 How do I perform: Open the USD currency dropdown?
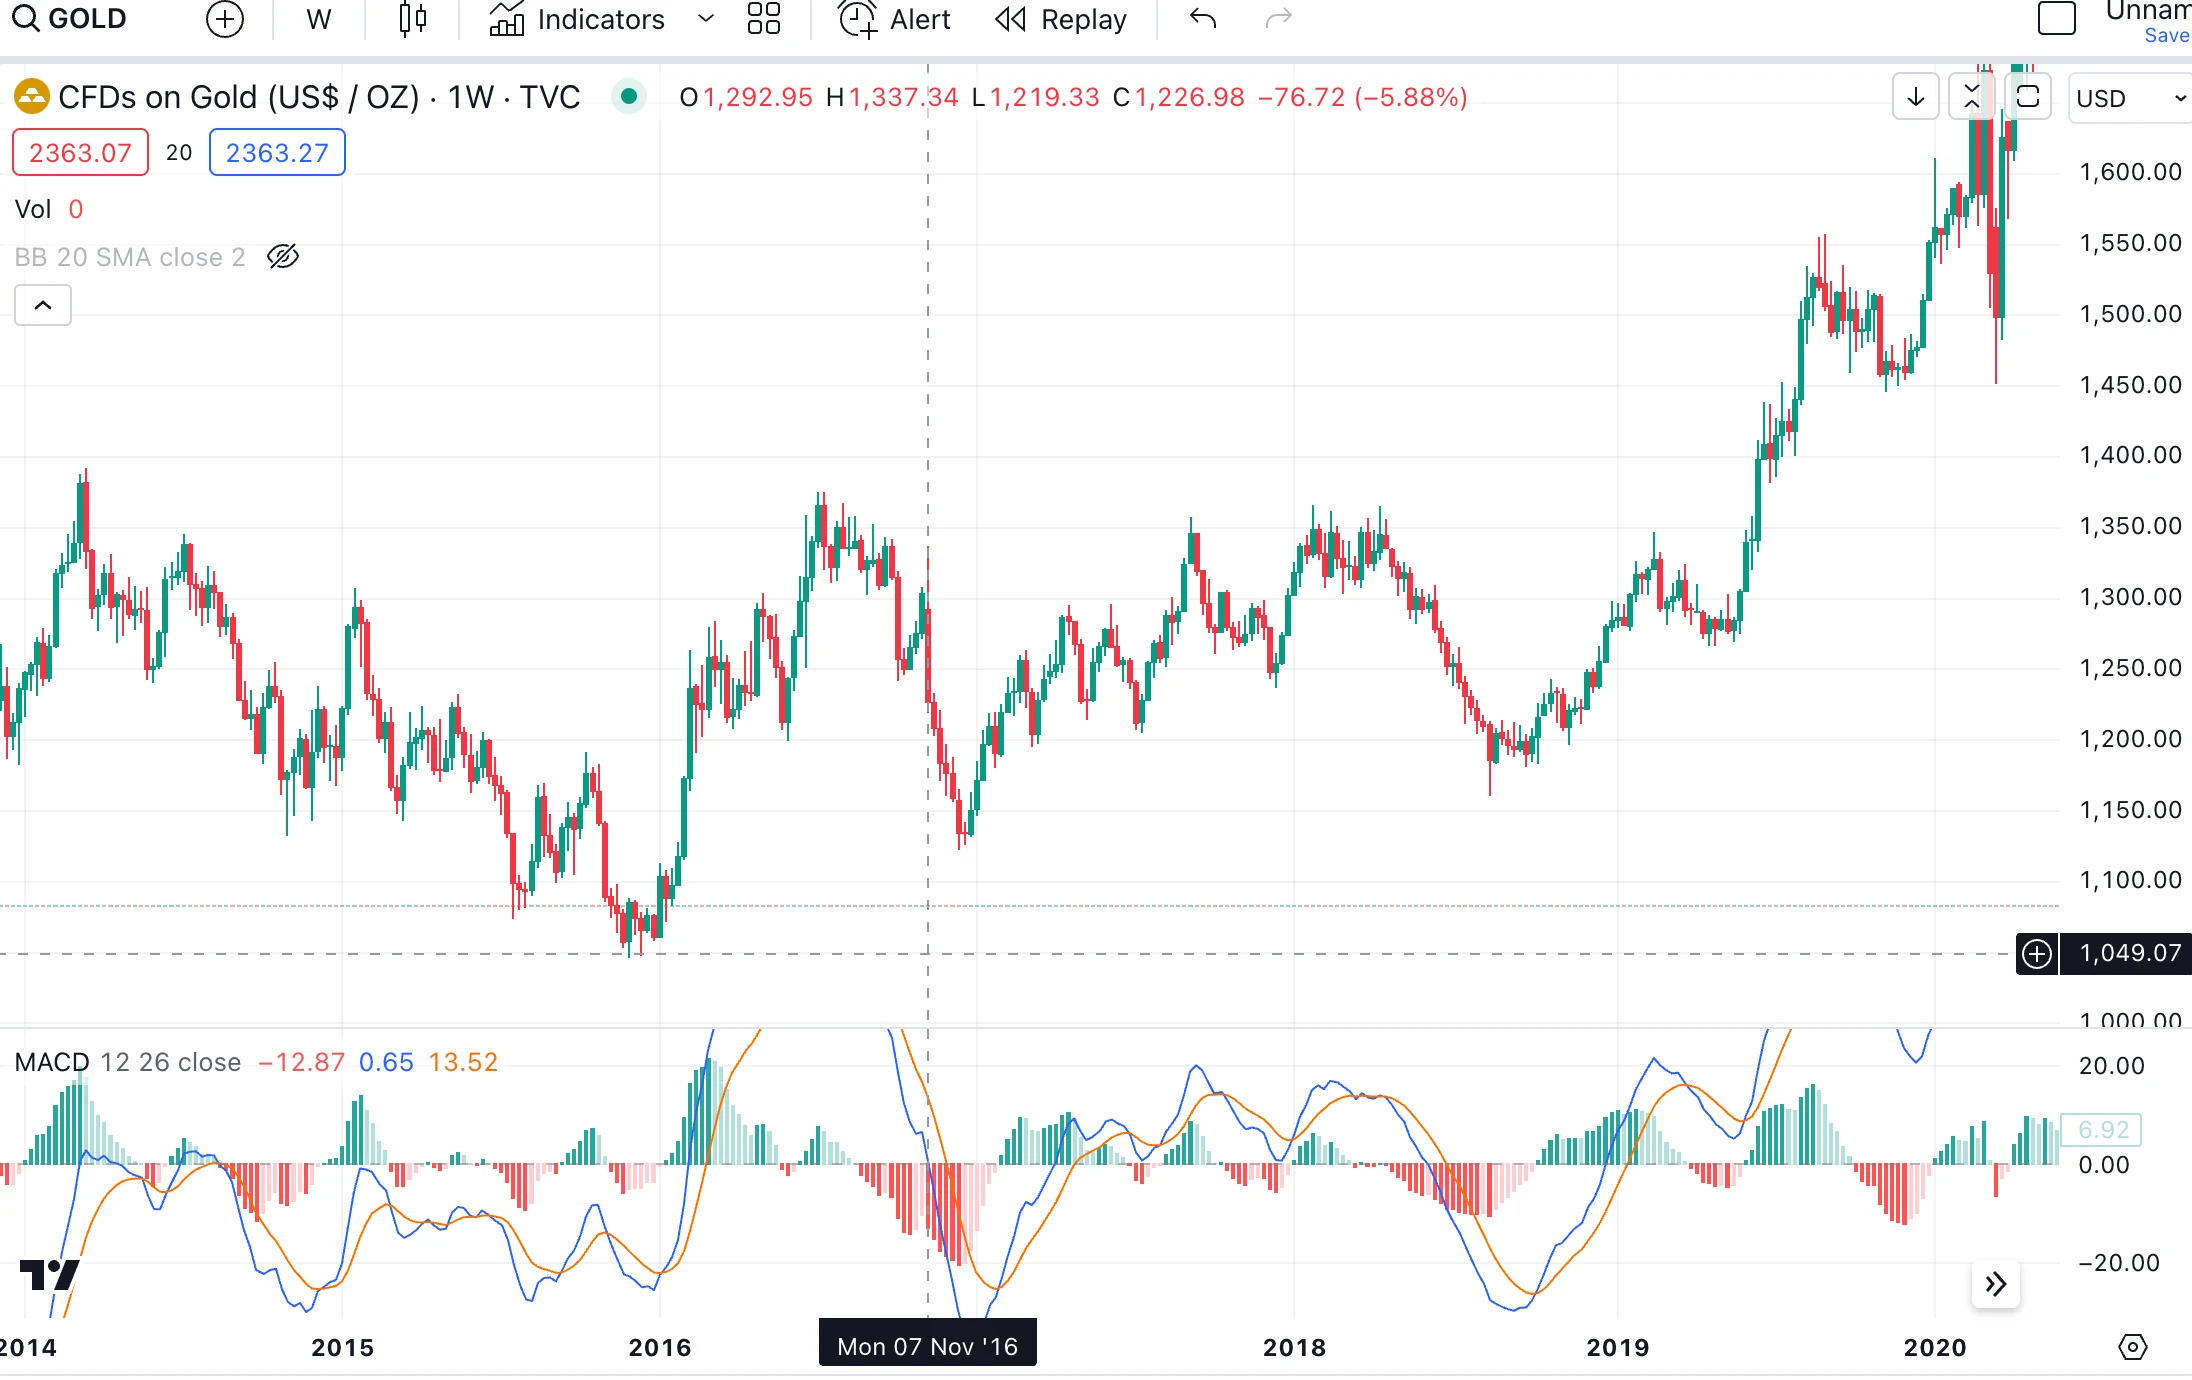[2128, 97]
